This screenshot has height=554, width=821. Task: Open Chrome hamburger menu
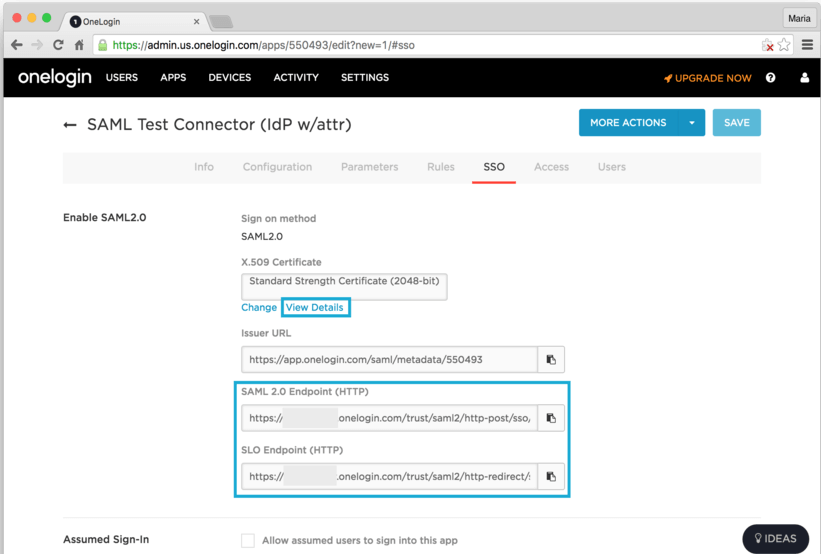click(807, 45)
